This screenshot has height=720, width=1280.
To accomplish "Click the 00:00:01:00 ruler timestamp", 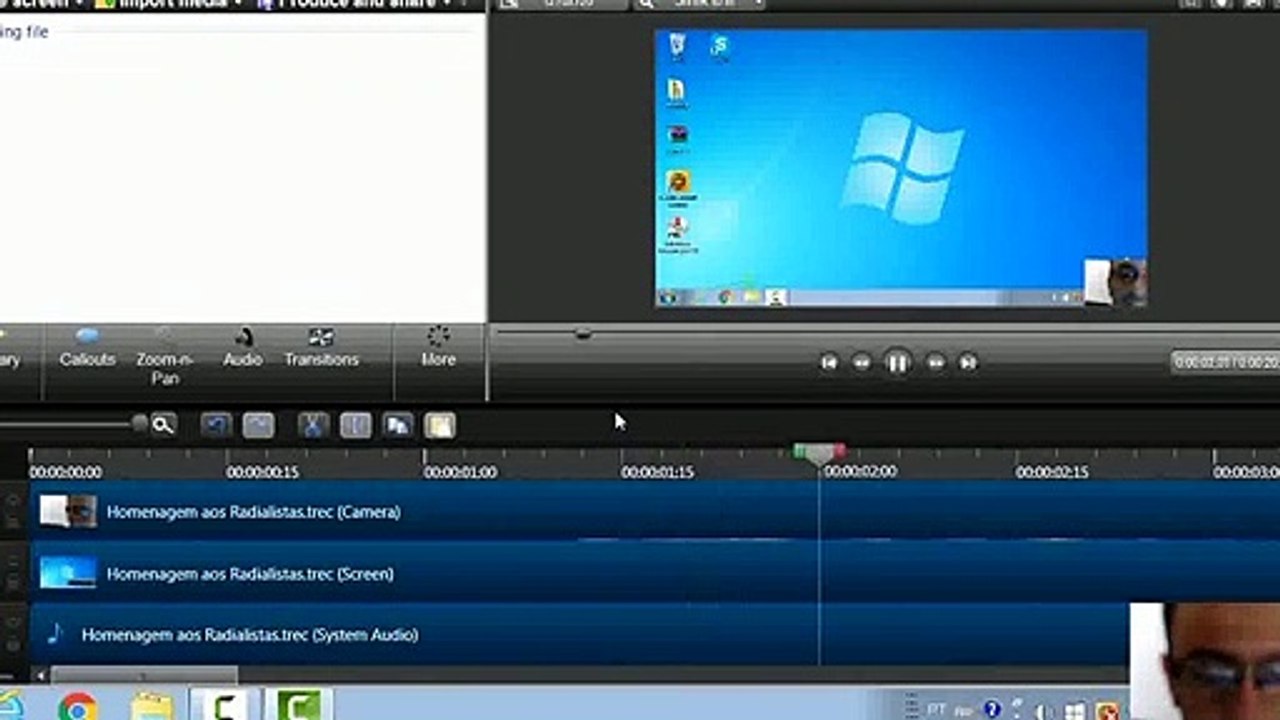I will pyautogui.click(x=461, y=472).
